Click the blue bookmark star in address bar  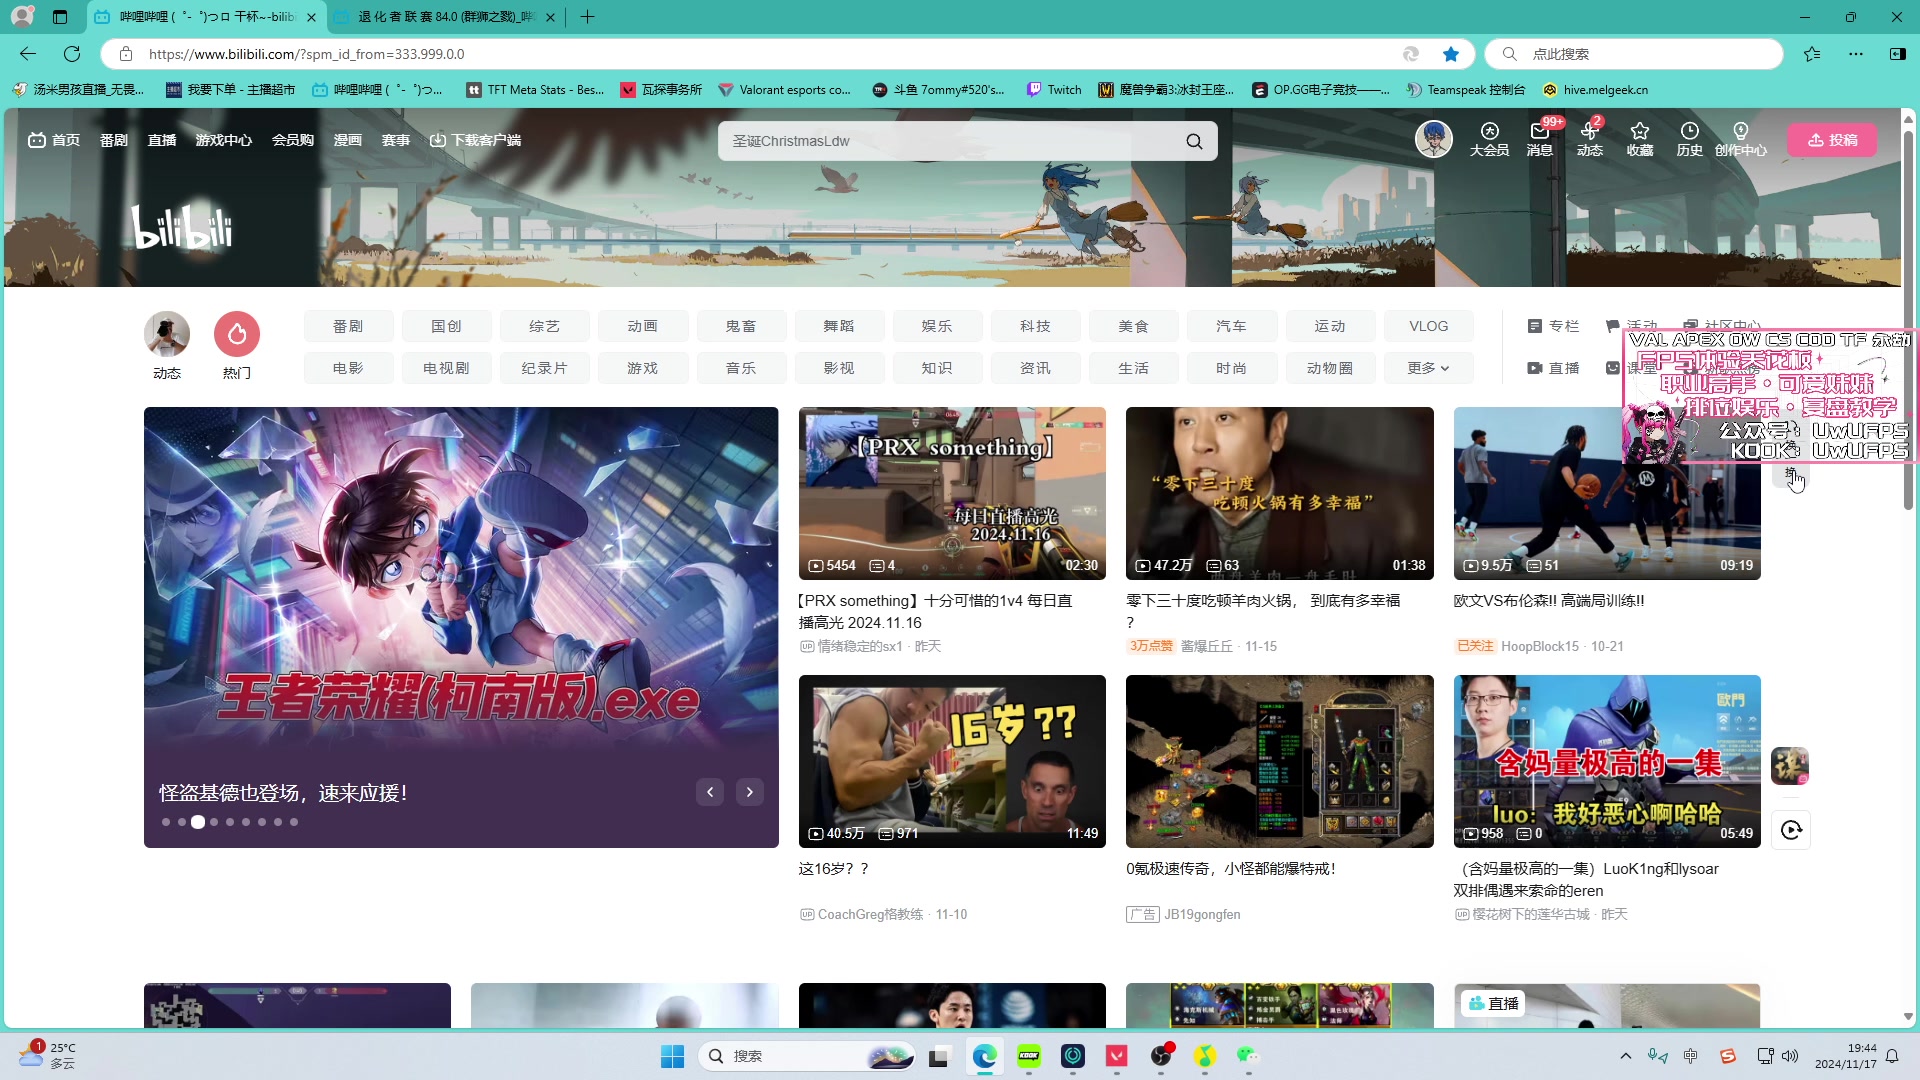(1451, 54)
